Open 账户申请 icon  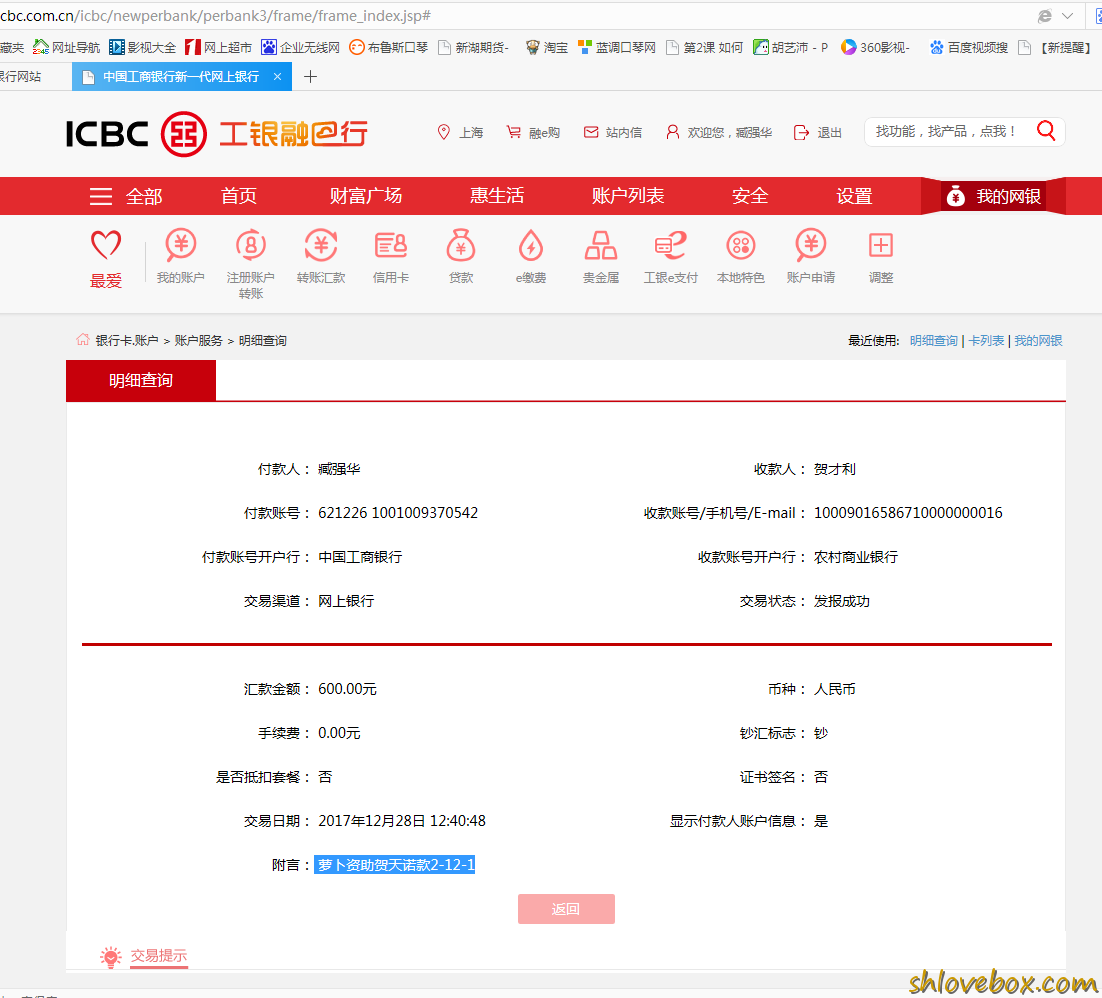(810, 245)
